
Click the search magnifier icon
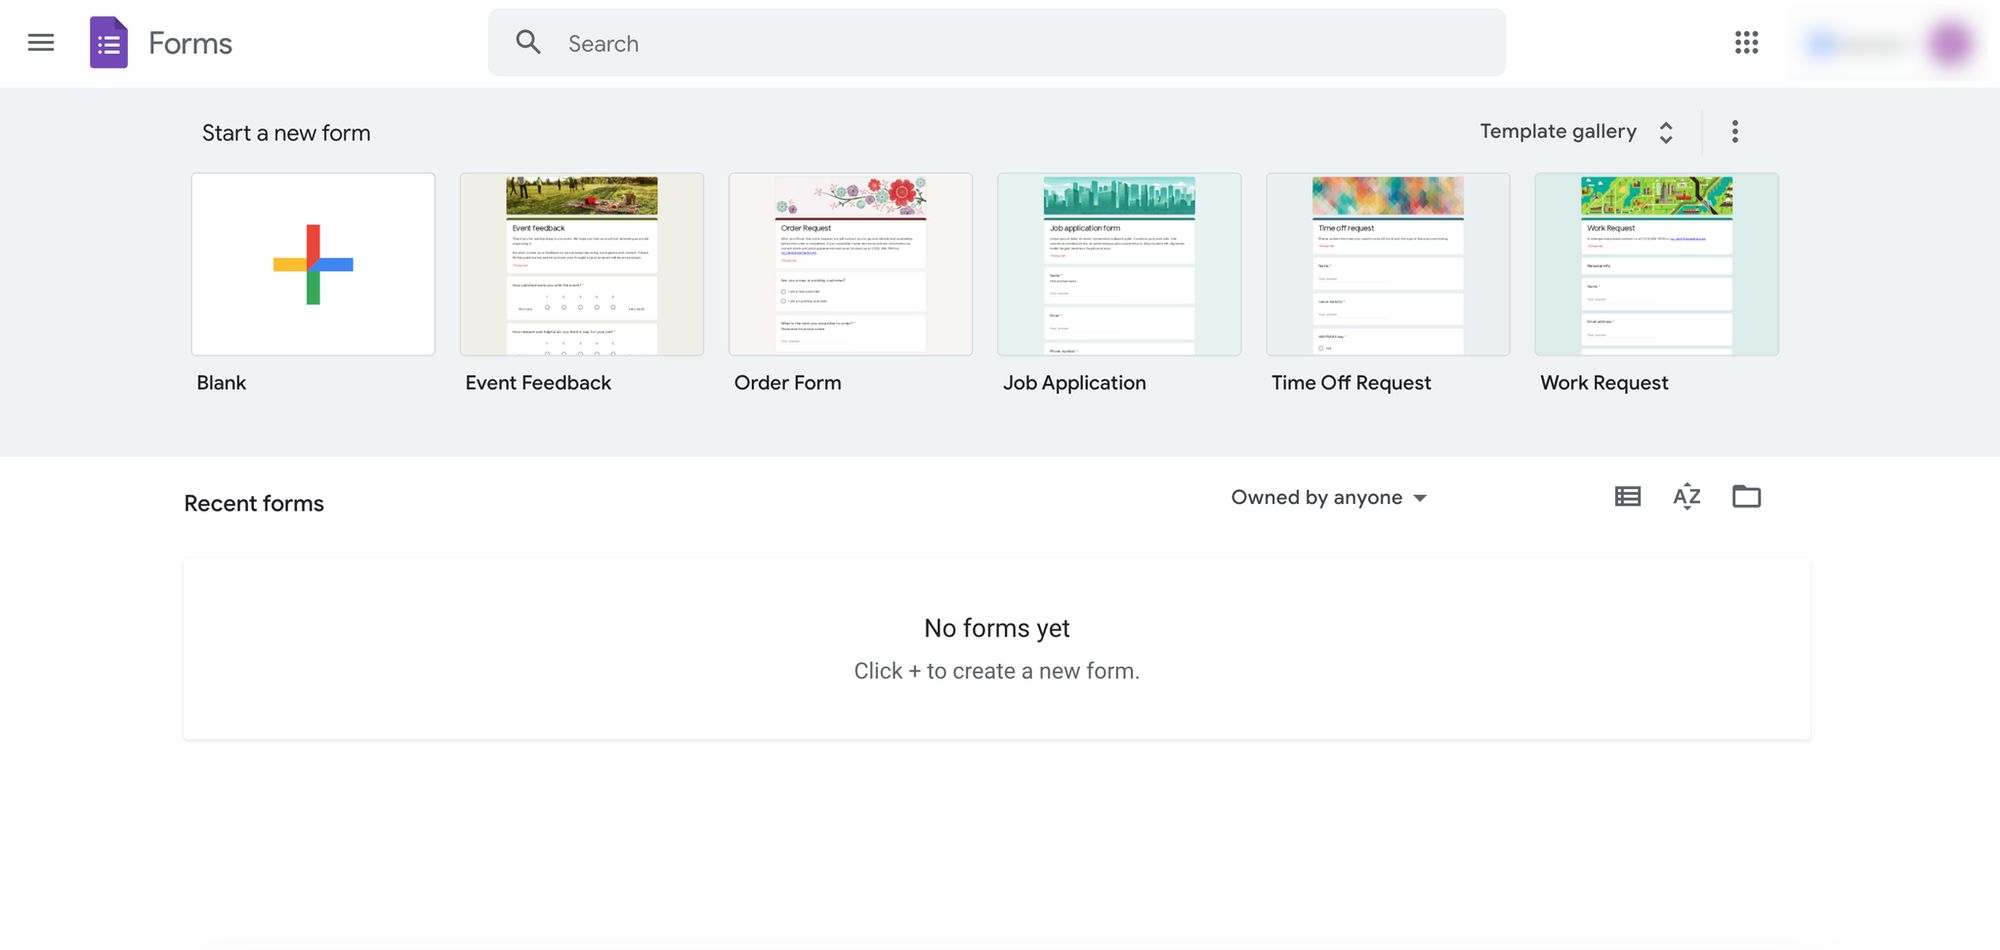[x=528, y=42]
